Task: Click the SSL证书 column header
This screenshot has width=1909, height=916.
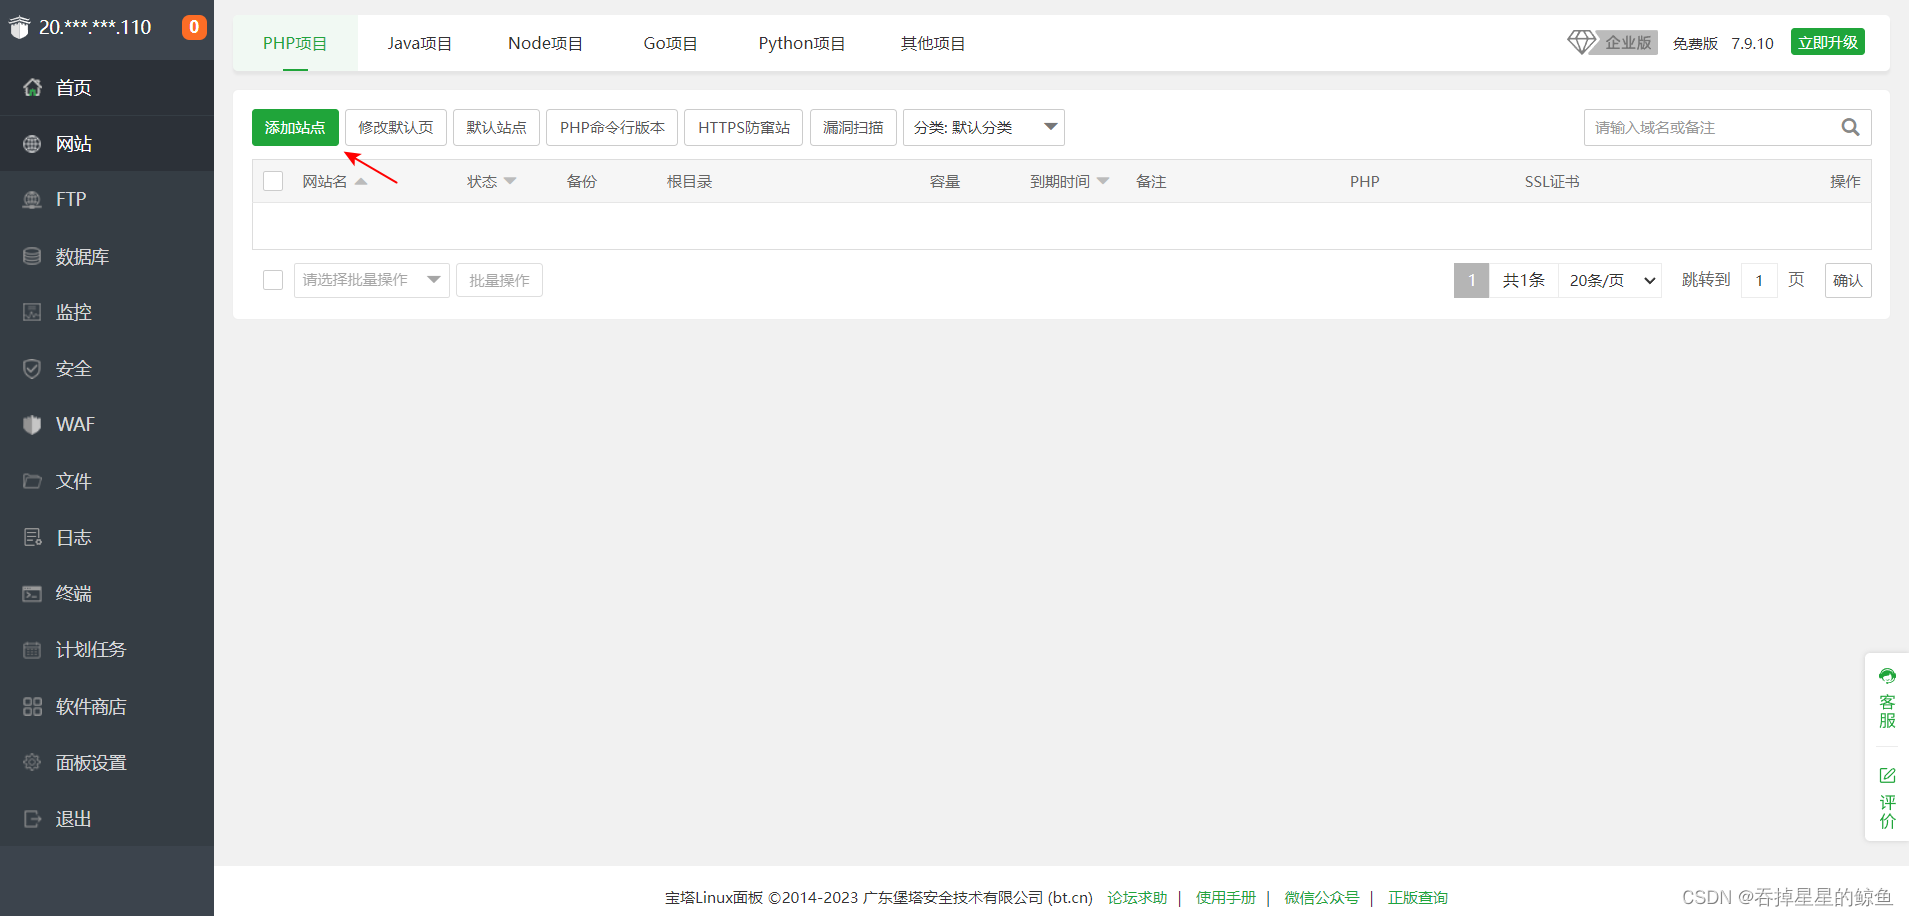Action: click(1552, 181)
